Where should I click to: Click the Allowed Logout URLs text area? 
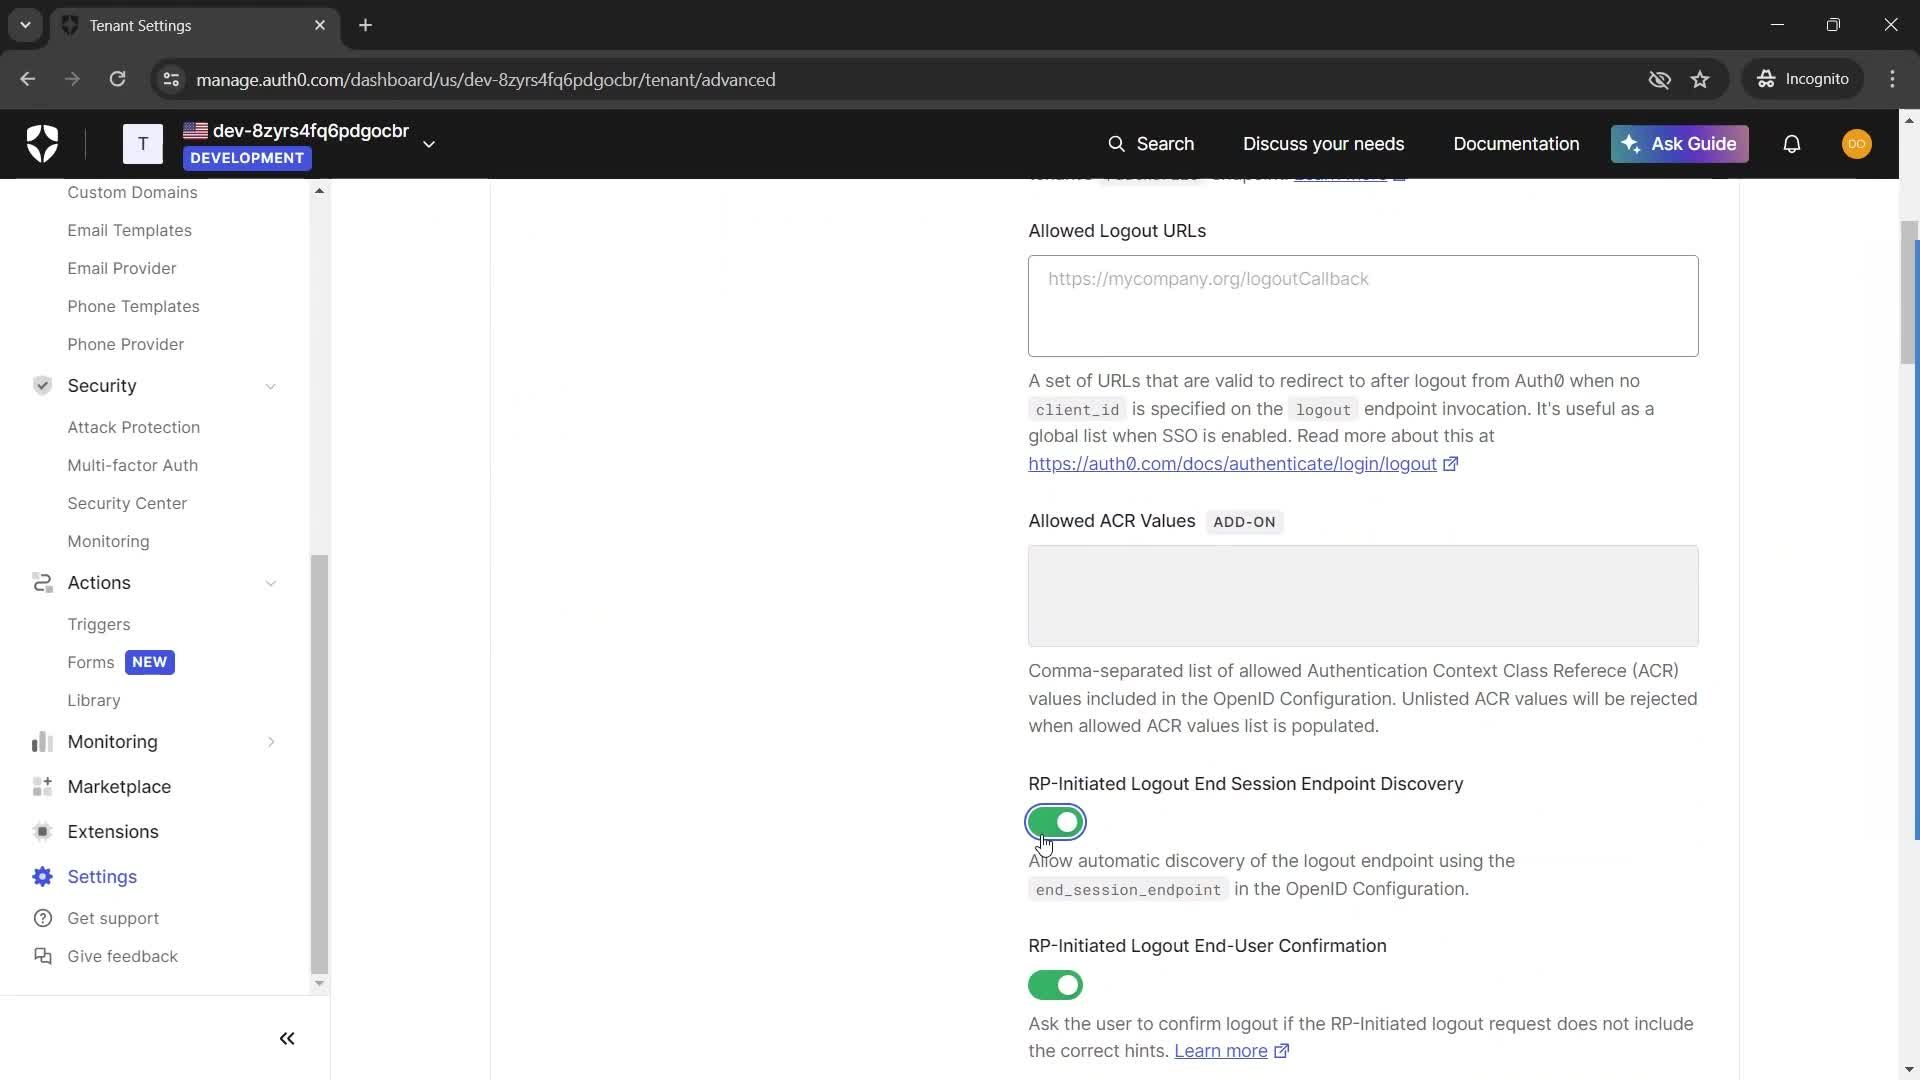(1363, 306)
